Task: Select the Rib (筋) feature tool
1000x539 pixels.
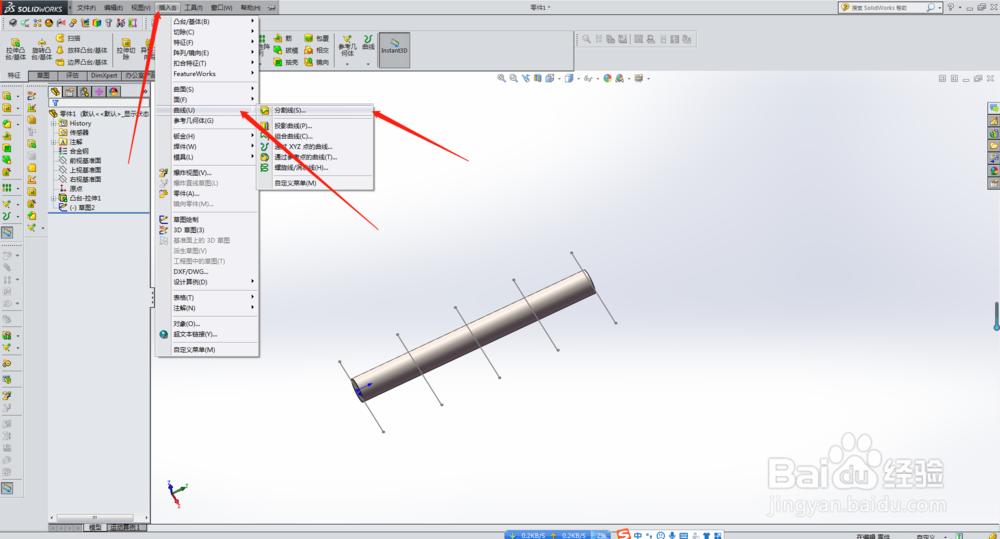Action: coord(283,38)
